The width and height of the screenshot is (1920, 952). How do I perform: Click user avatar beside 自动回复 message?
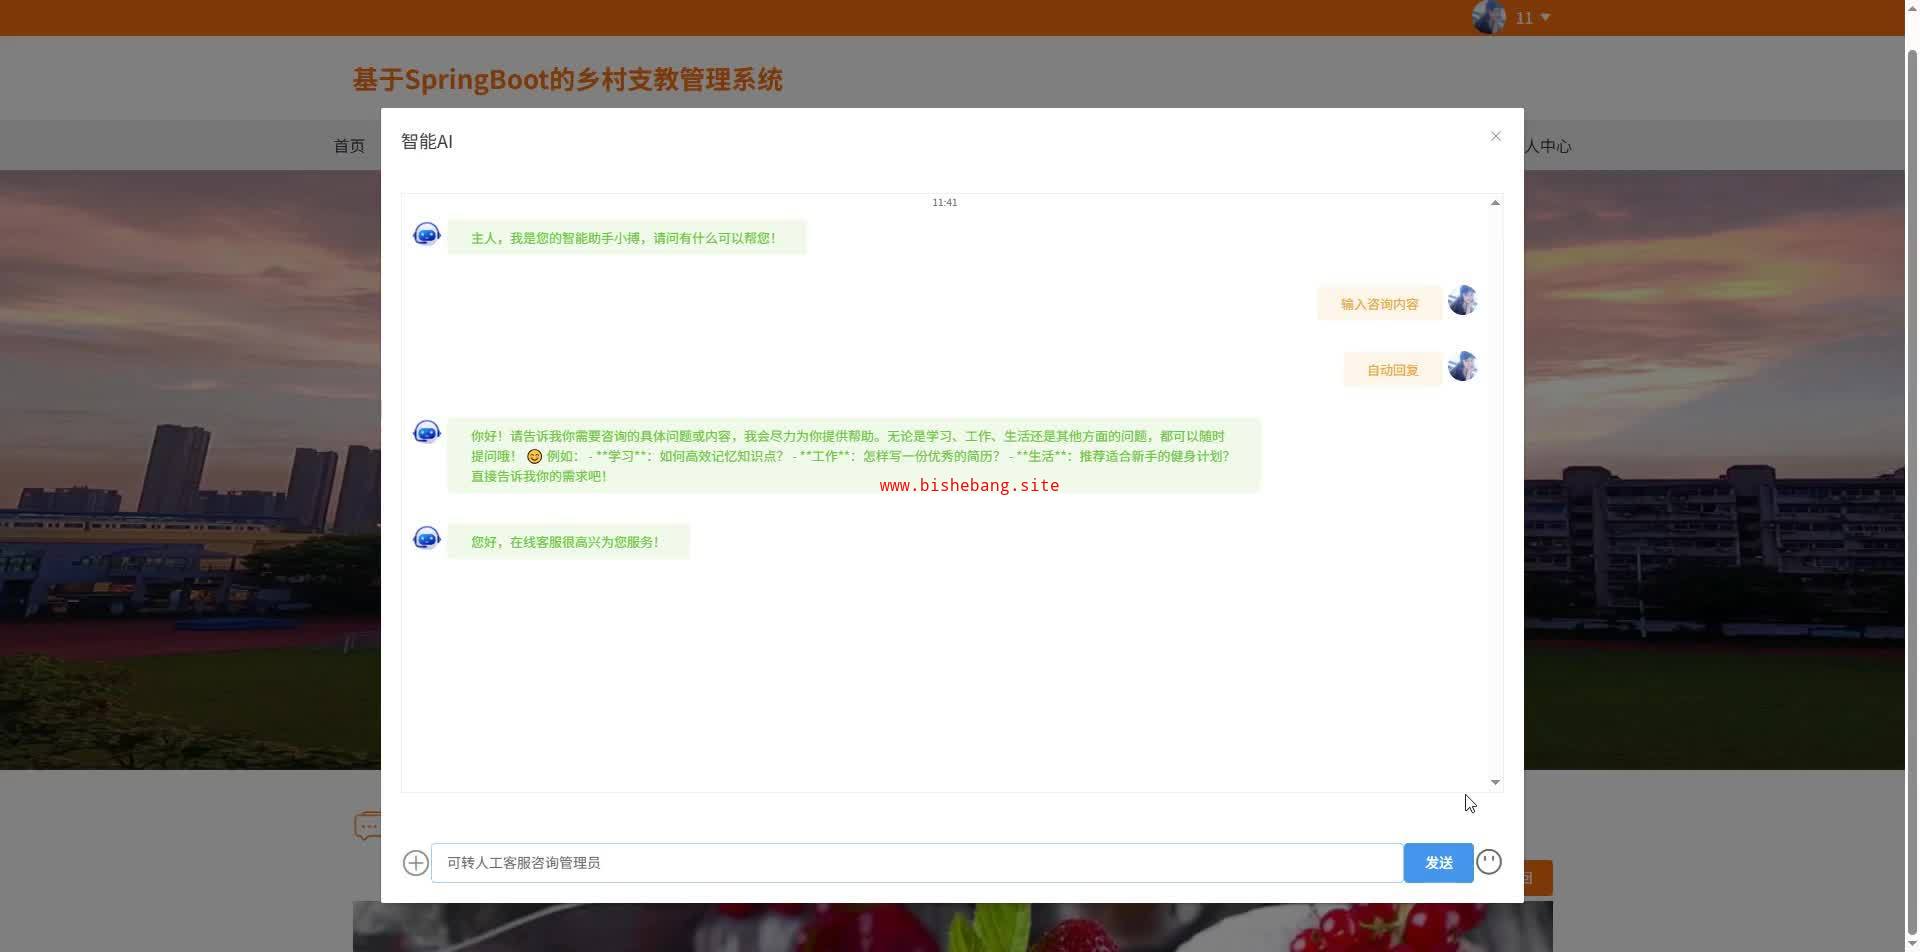point(1462,366)
